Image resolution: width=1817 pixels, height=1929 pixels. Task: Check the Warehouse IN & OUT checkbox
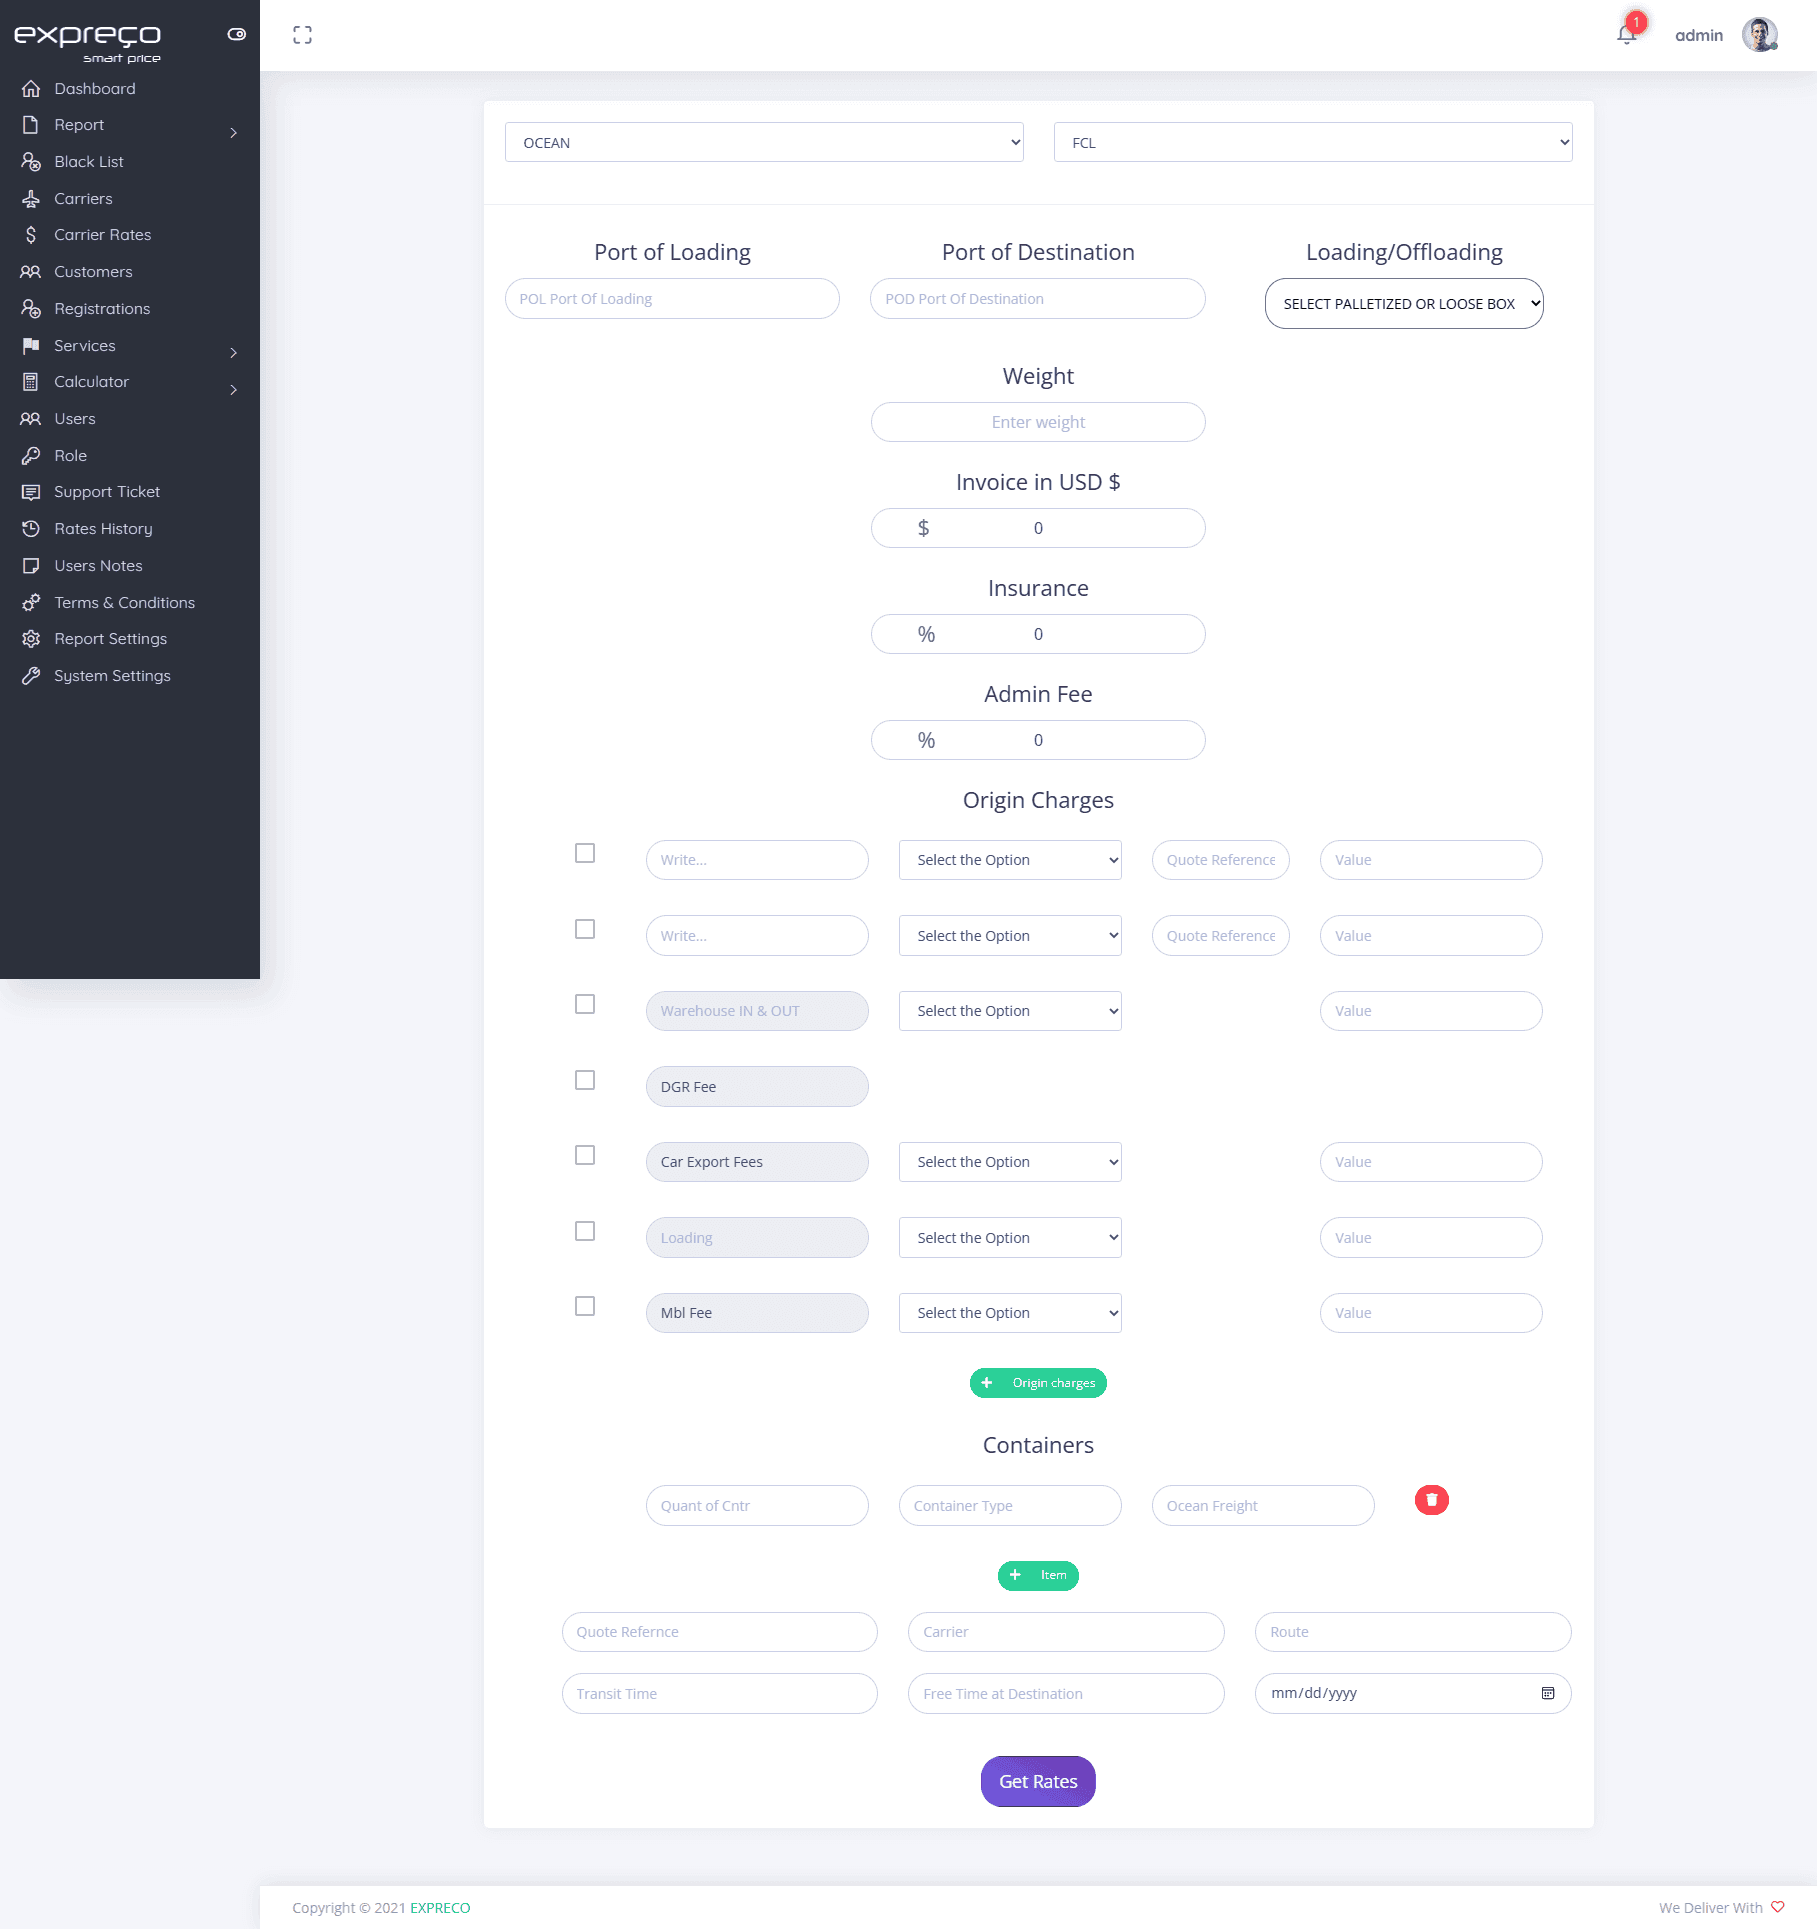(x=585, y=1004)
